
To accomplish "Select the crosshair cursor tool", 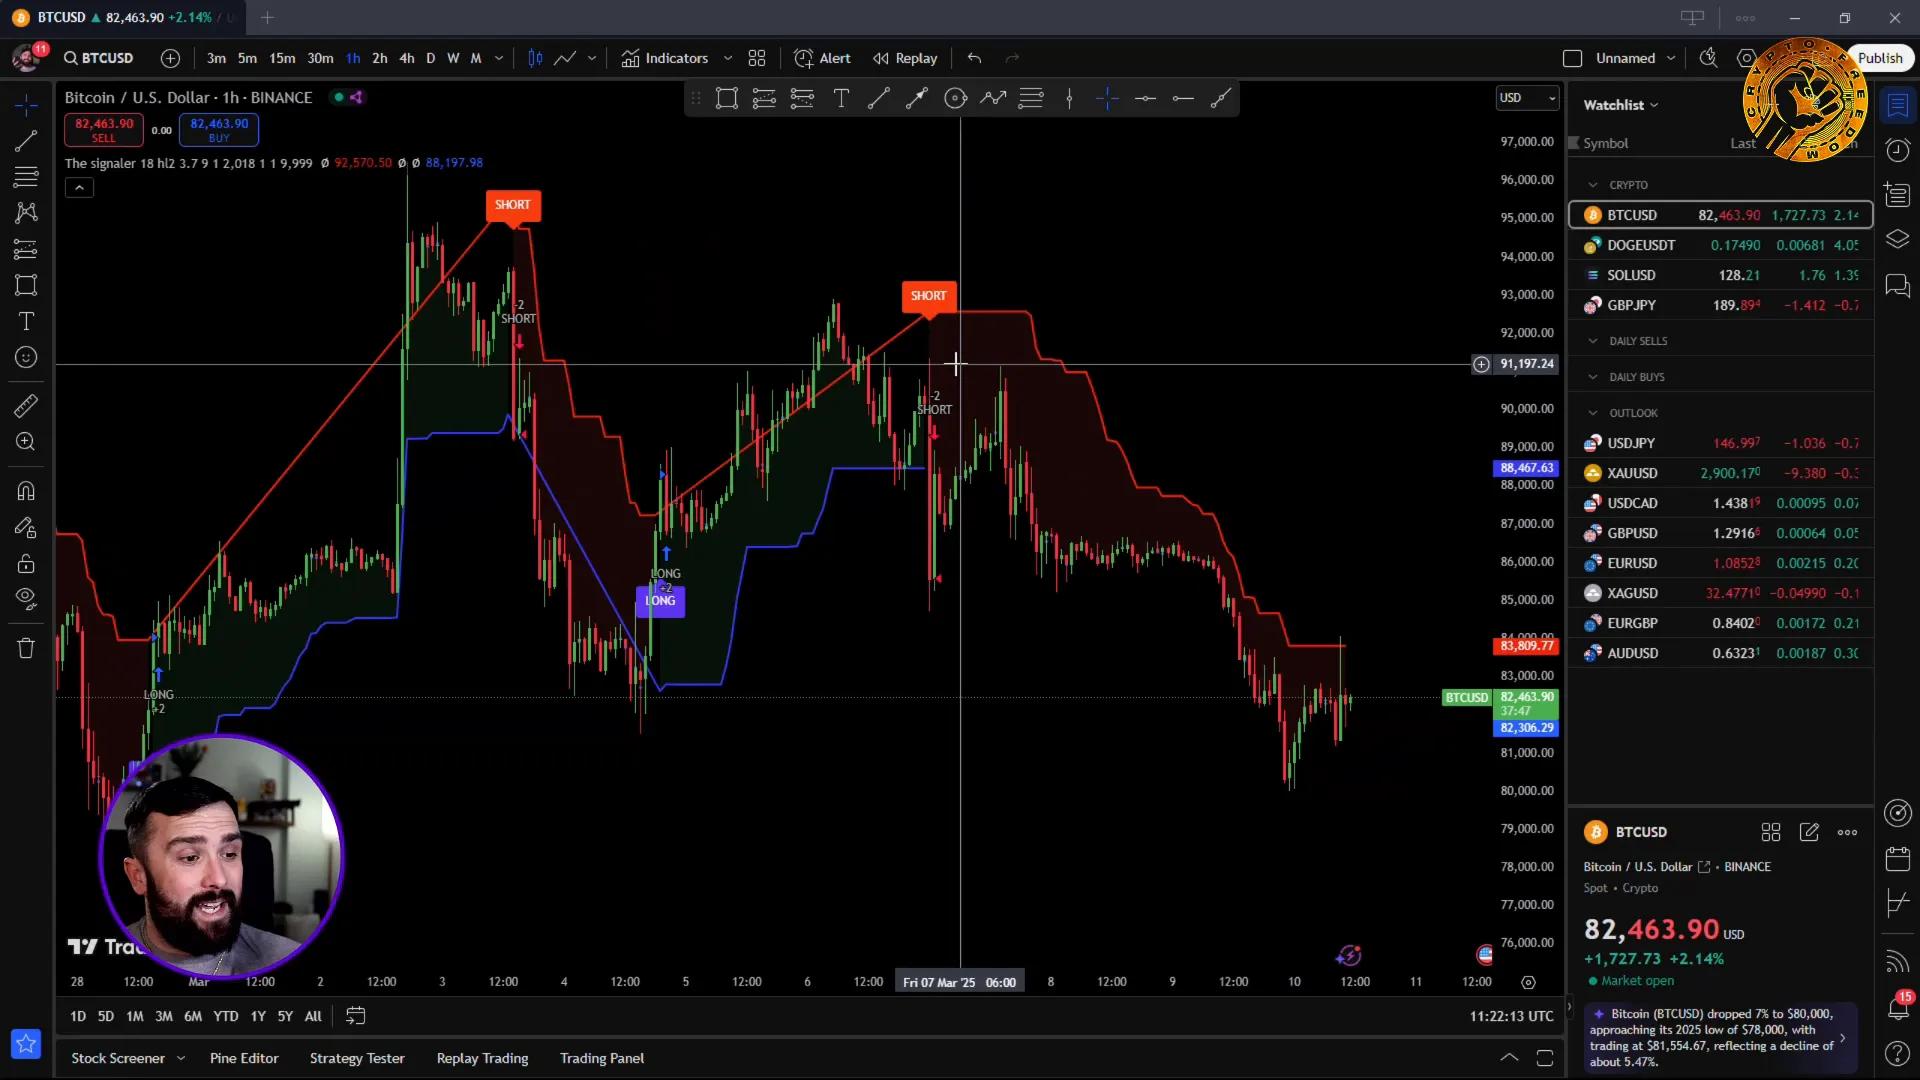I will tap(26, 105).
